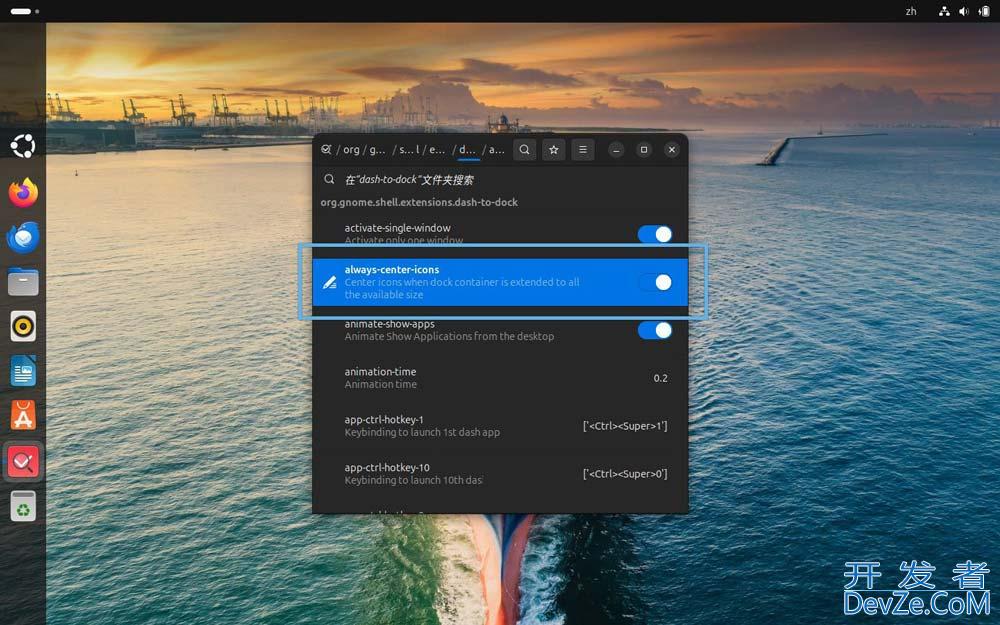Click the ['<Ctrl><Super>0'] value

(x=625, y=474)
